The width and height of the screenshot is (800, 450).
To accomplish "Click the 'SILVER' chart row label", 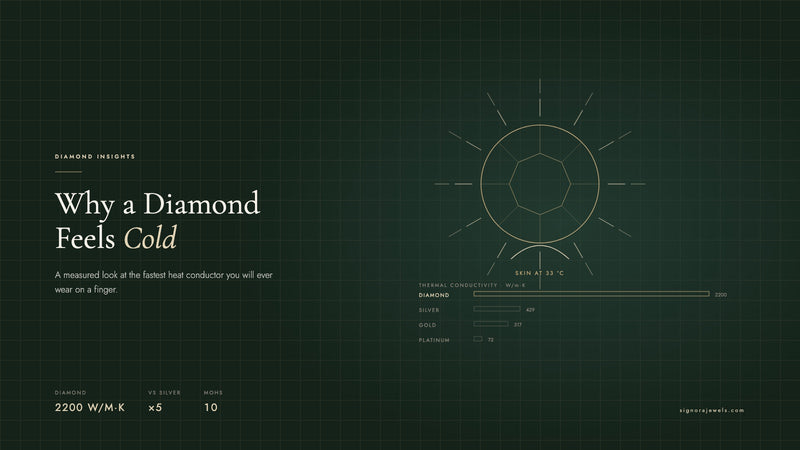I will (429, 310).
